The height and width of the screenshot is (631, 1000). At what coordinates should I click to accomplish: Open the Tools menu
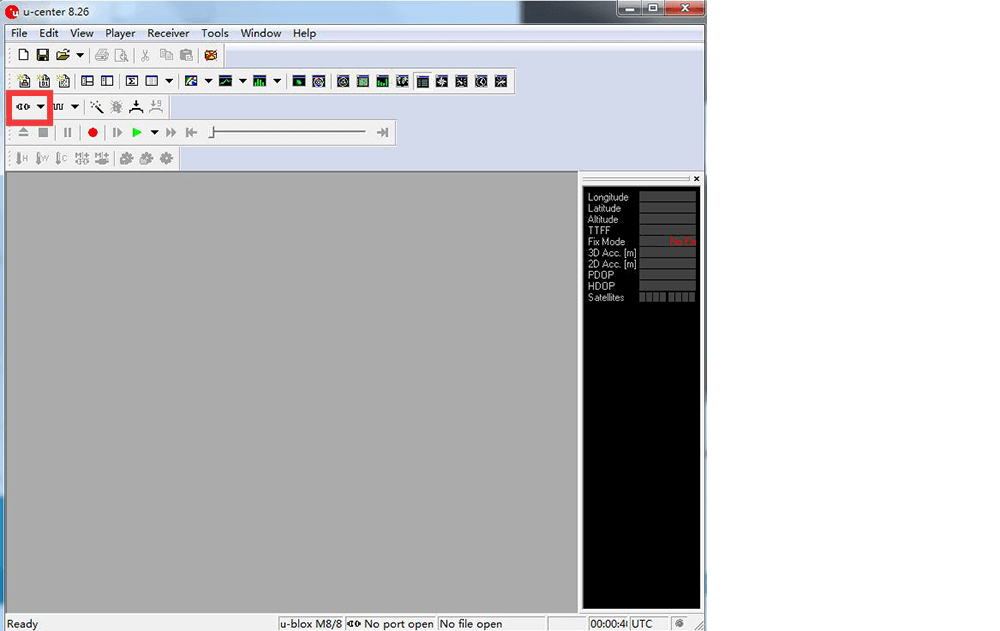(x=215, y=33)
